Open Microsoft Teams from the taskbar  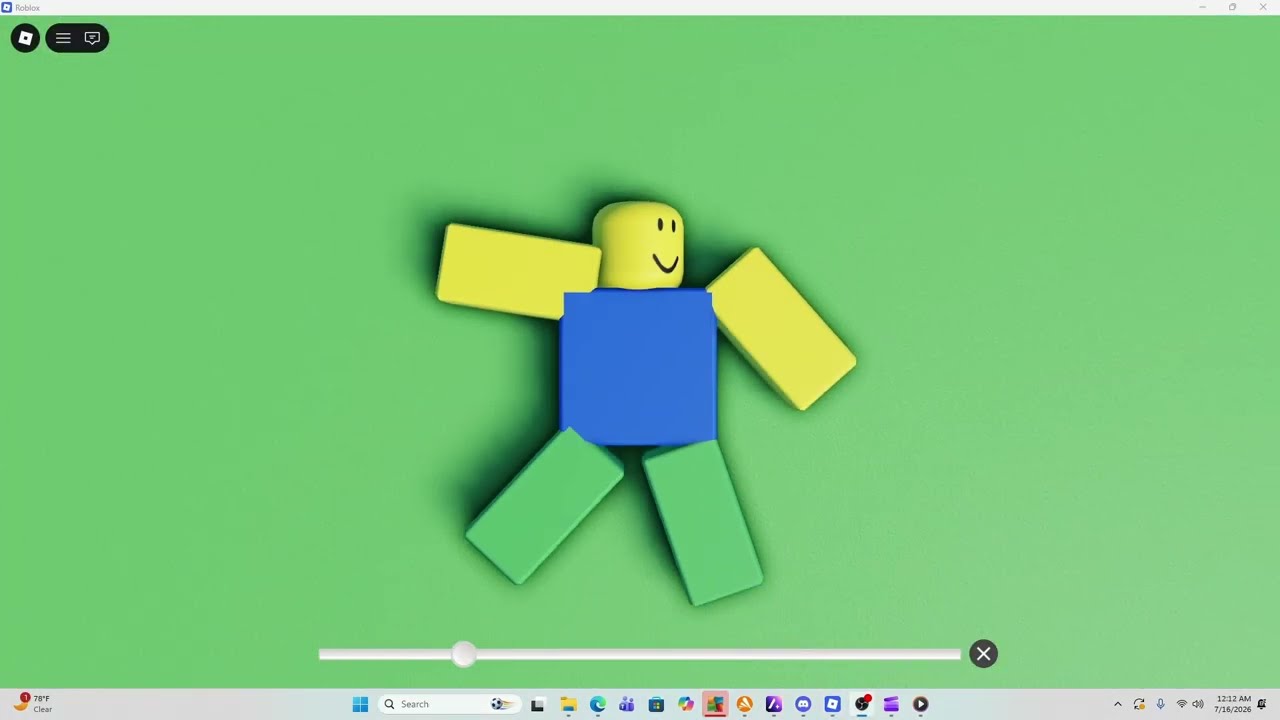[x=627, y=704]
